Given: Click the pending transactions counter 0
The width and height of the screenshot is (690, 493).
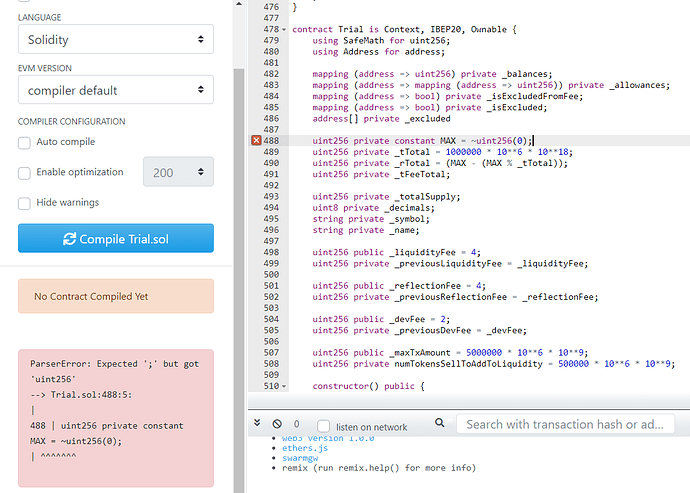Looking at the screenshot, I should [x=297, y=424].
